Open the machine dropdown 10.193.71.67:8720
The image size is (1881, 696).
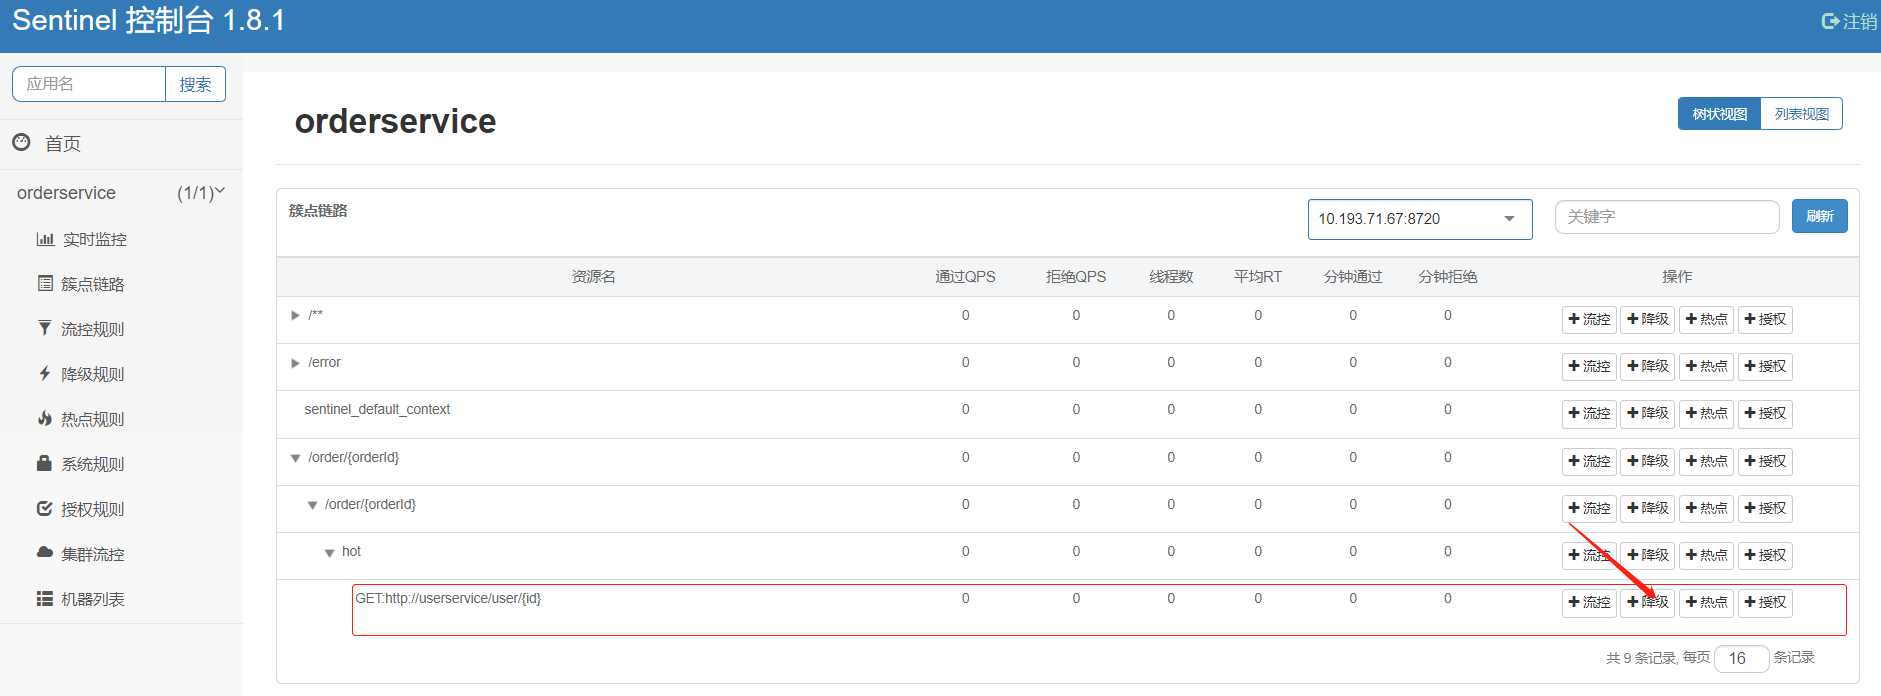coord(1420,219)
